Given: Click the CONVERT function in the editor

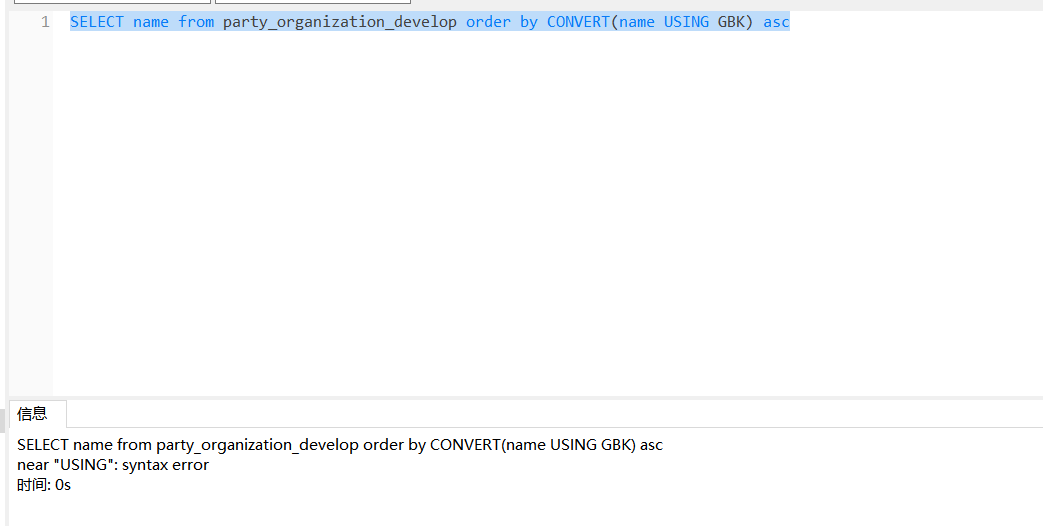Looking at the screenshot, I should (578, 22).
